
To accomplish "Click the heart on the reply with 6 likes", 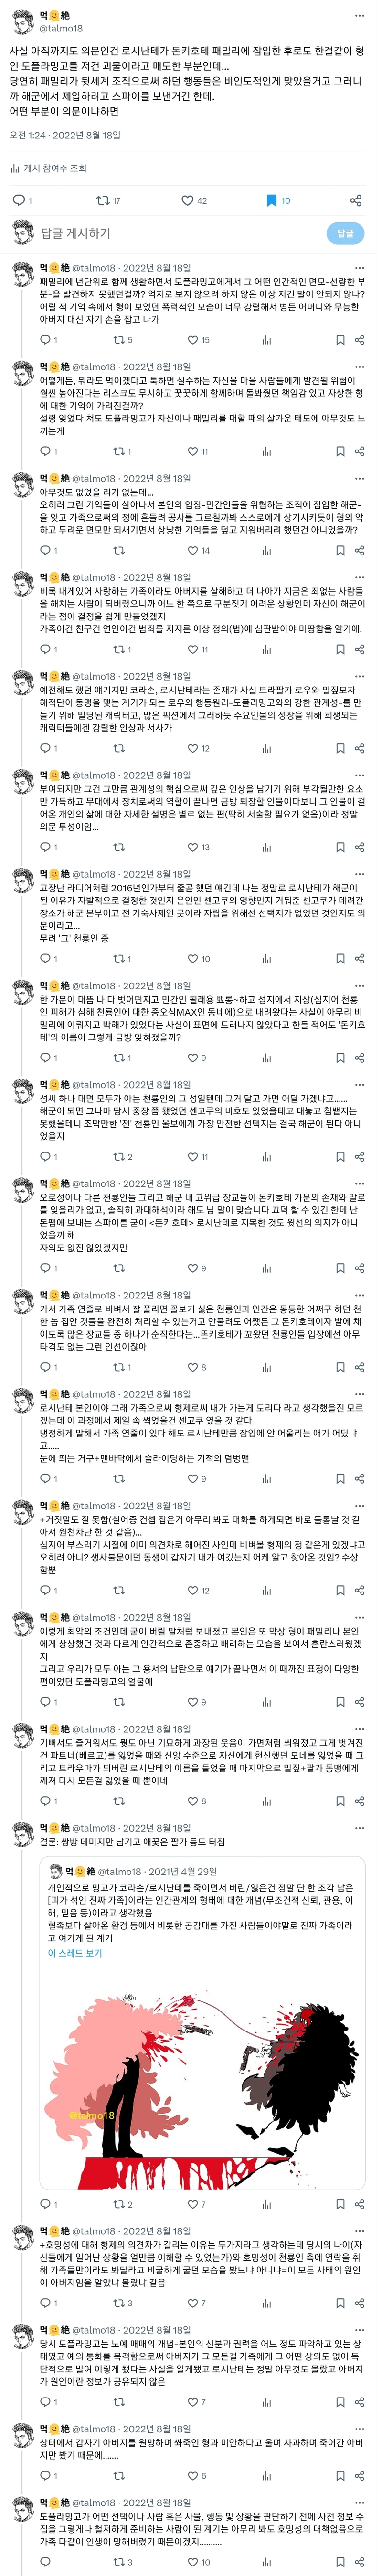I will click(192, 2475).
